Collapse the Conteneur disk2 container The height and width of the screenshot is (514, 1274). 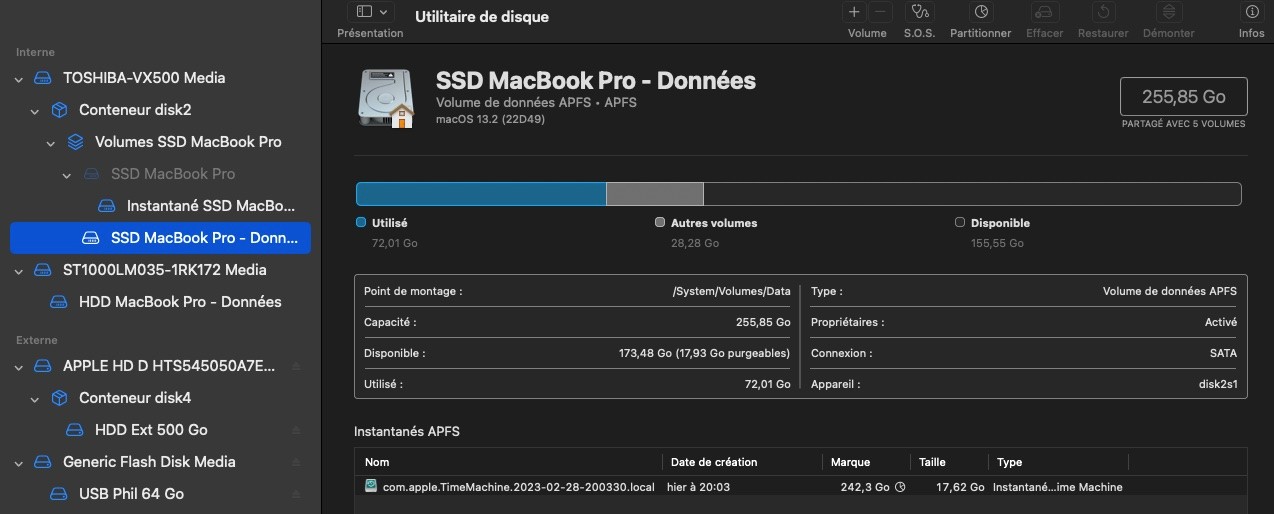(x=35, y=110)
